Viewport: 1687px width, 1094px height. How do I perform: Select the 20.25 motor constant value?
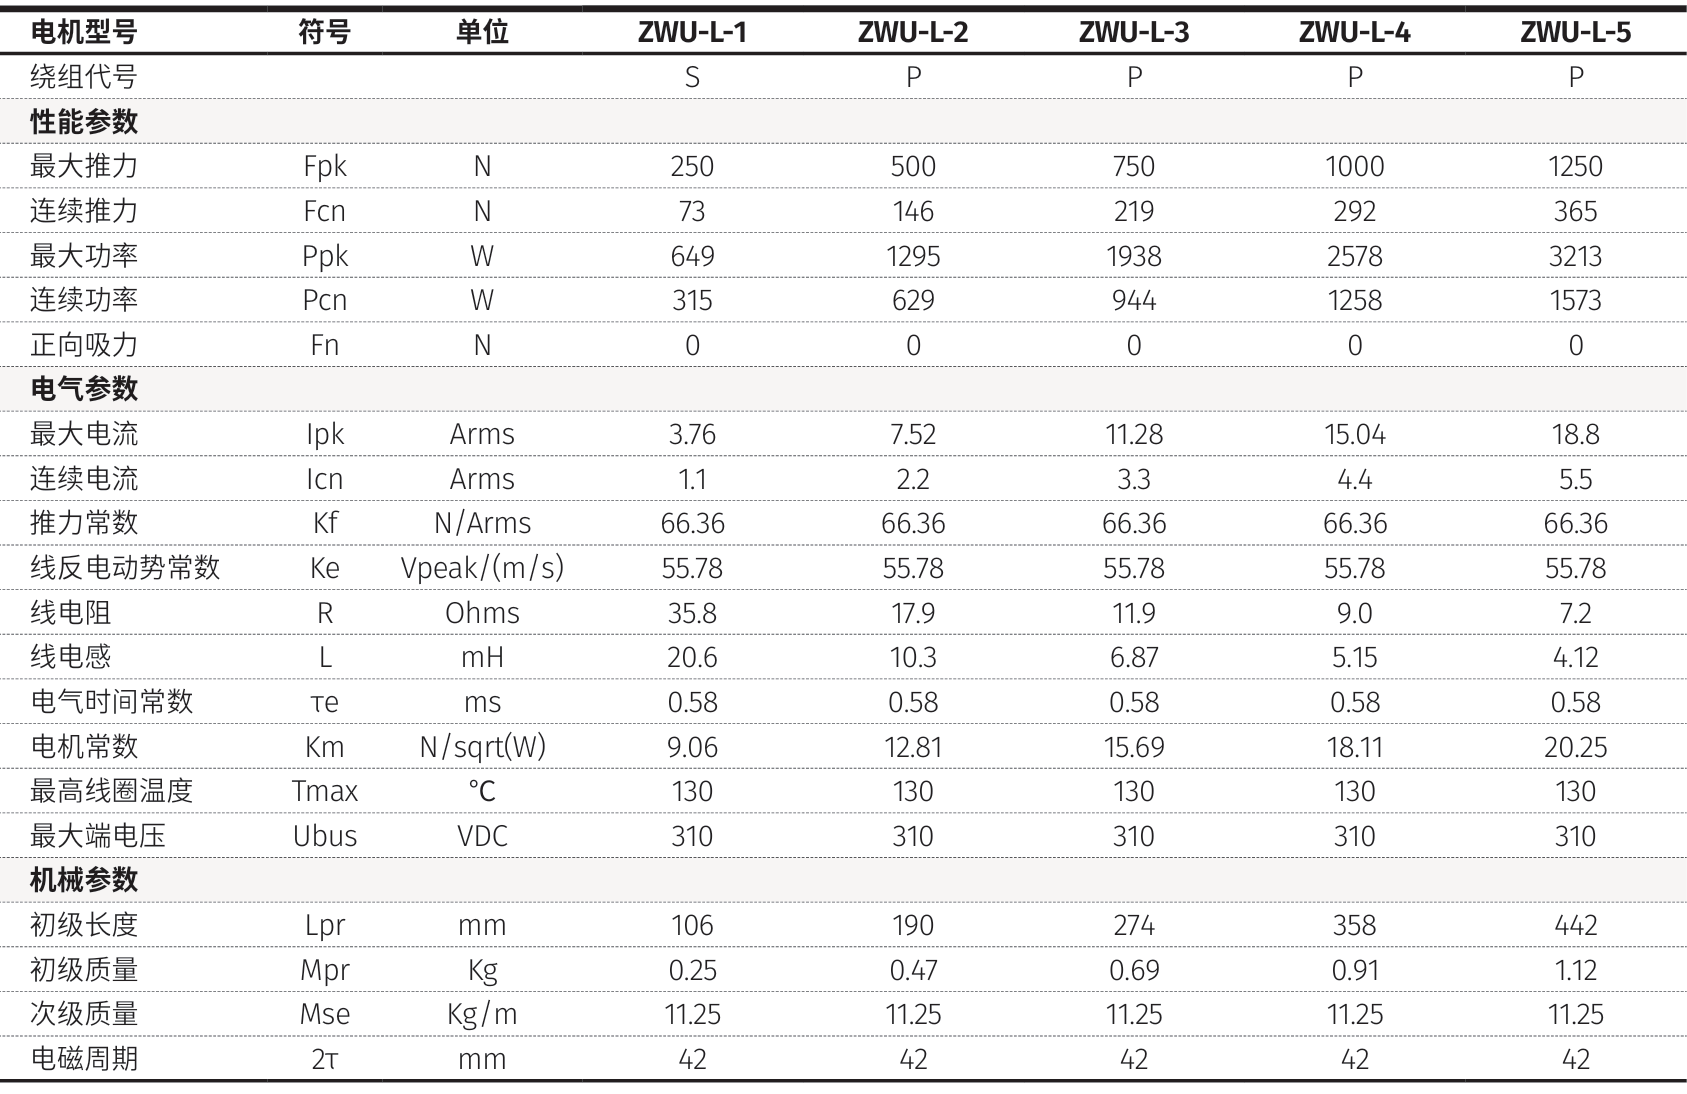tap(1575, 747)
